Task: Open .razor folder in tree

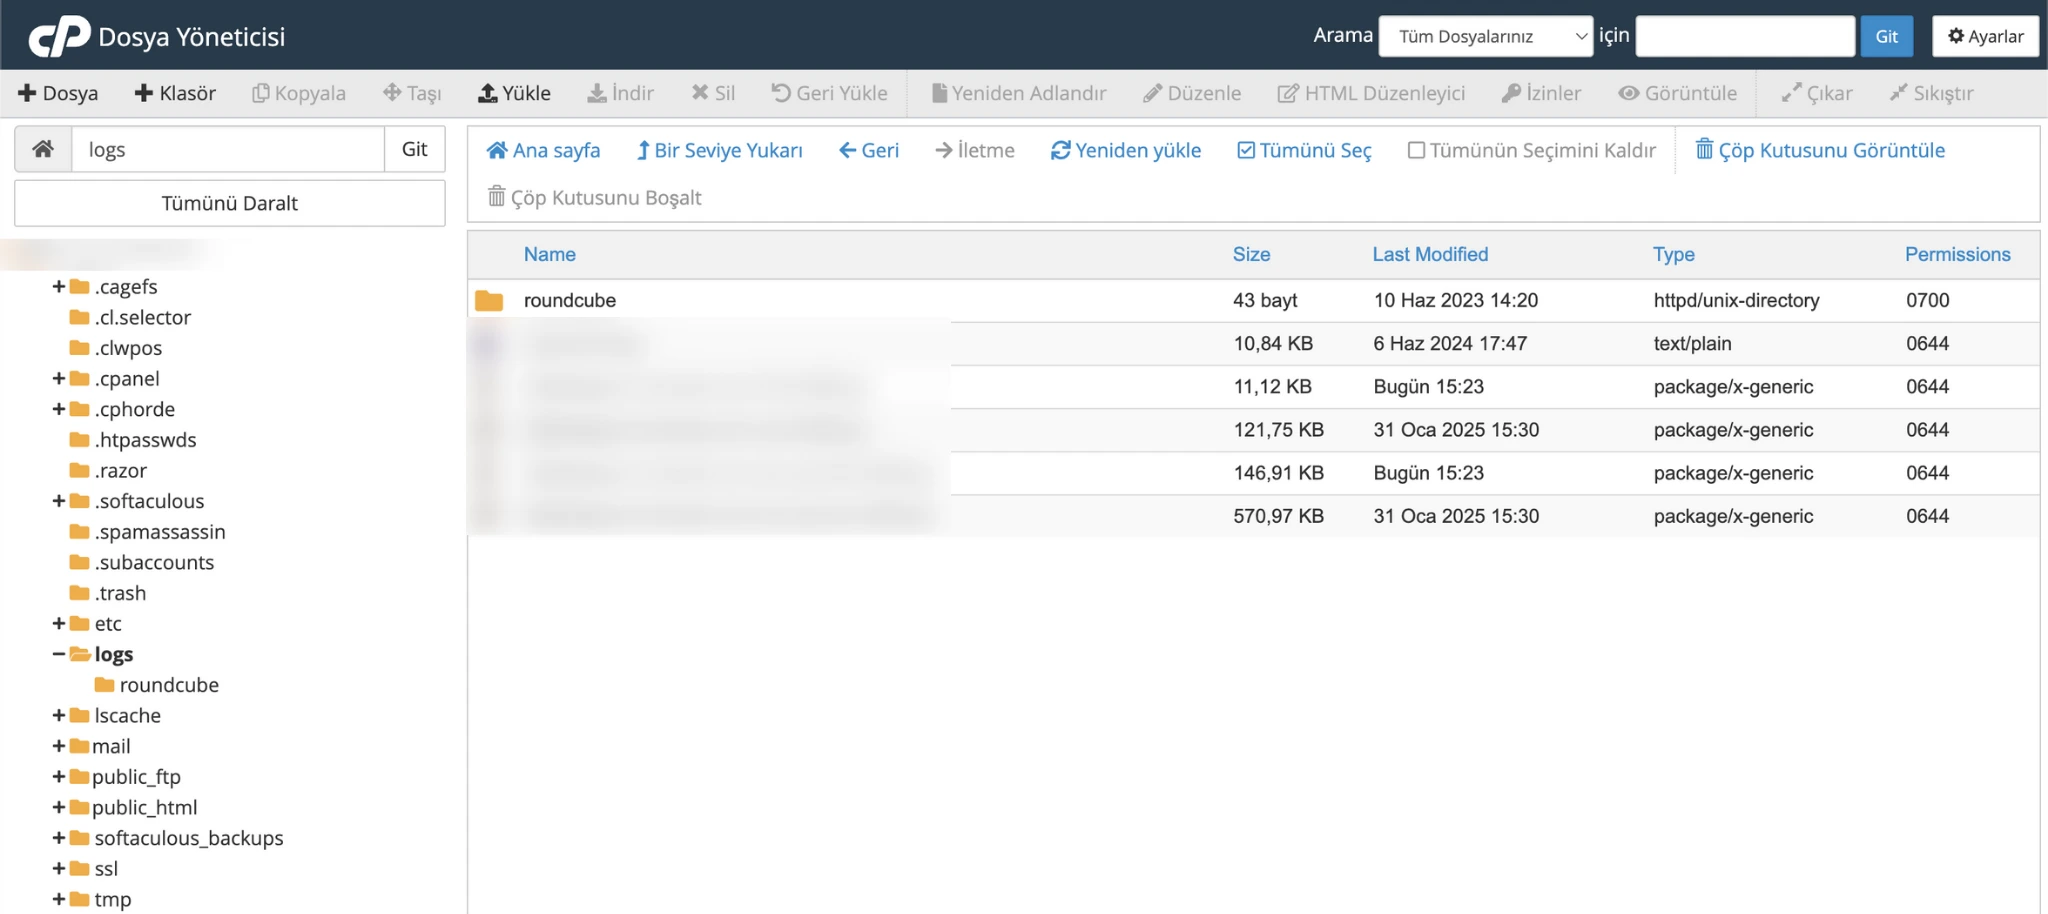Action: [x=109, y=470]
